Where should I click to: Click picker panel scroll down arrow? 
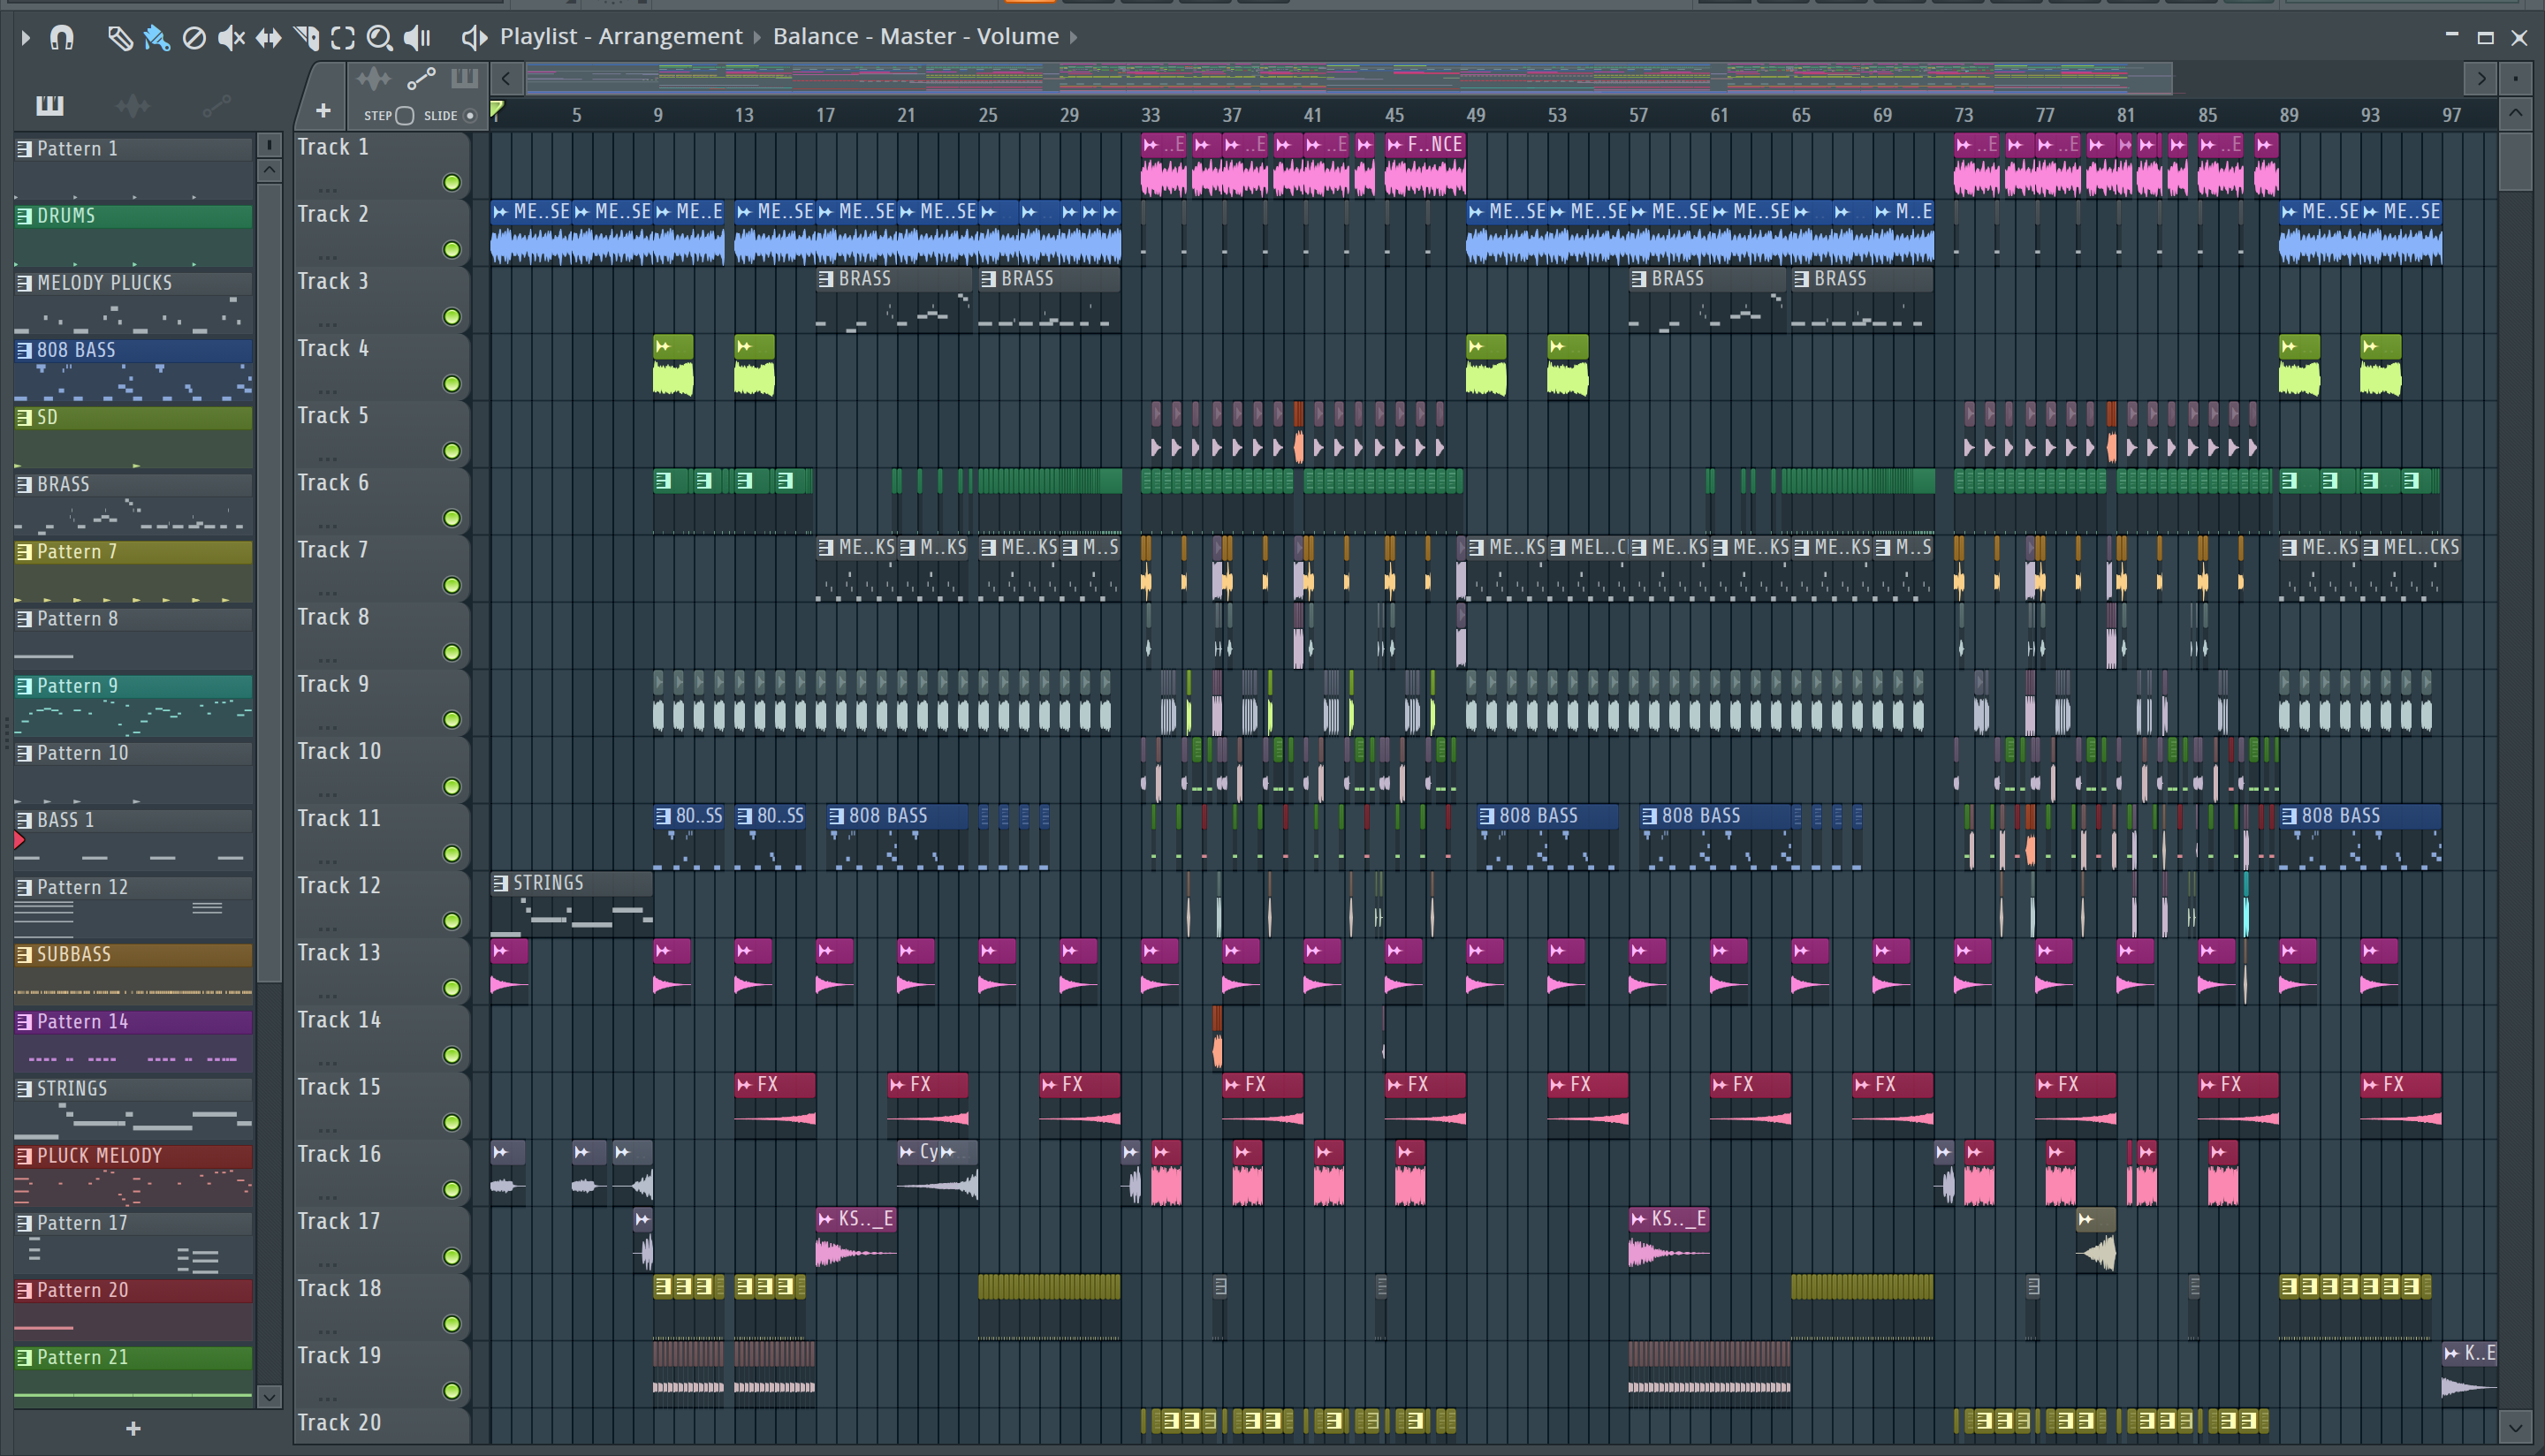[269, 1396]
